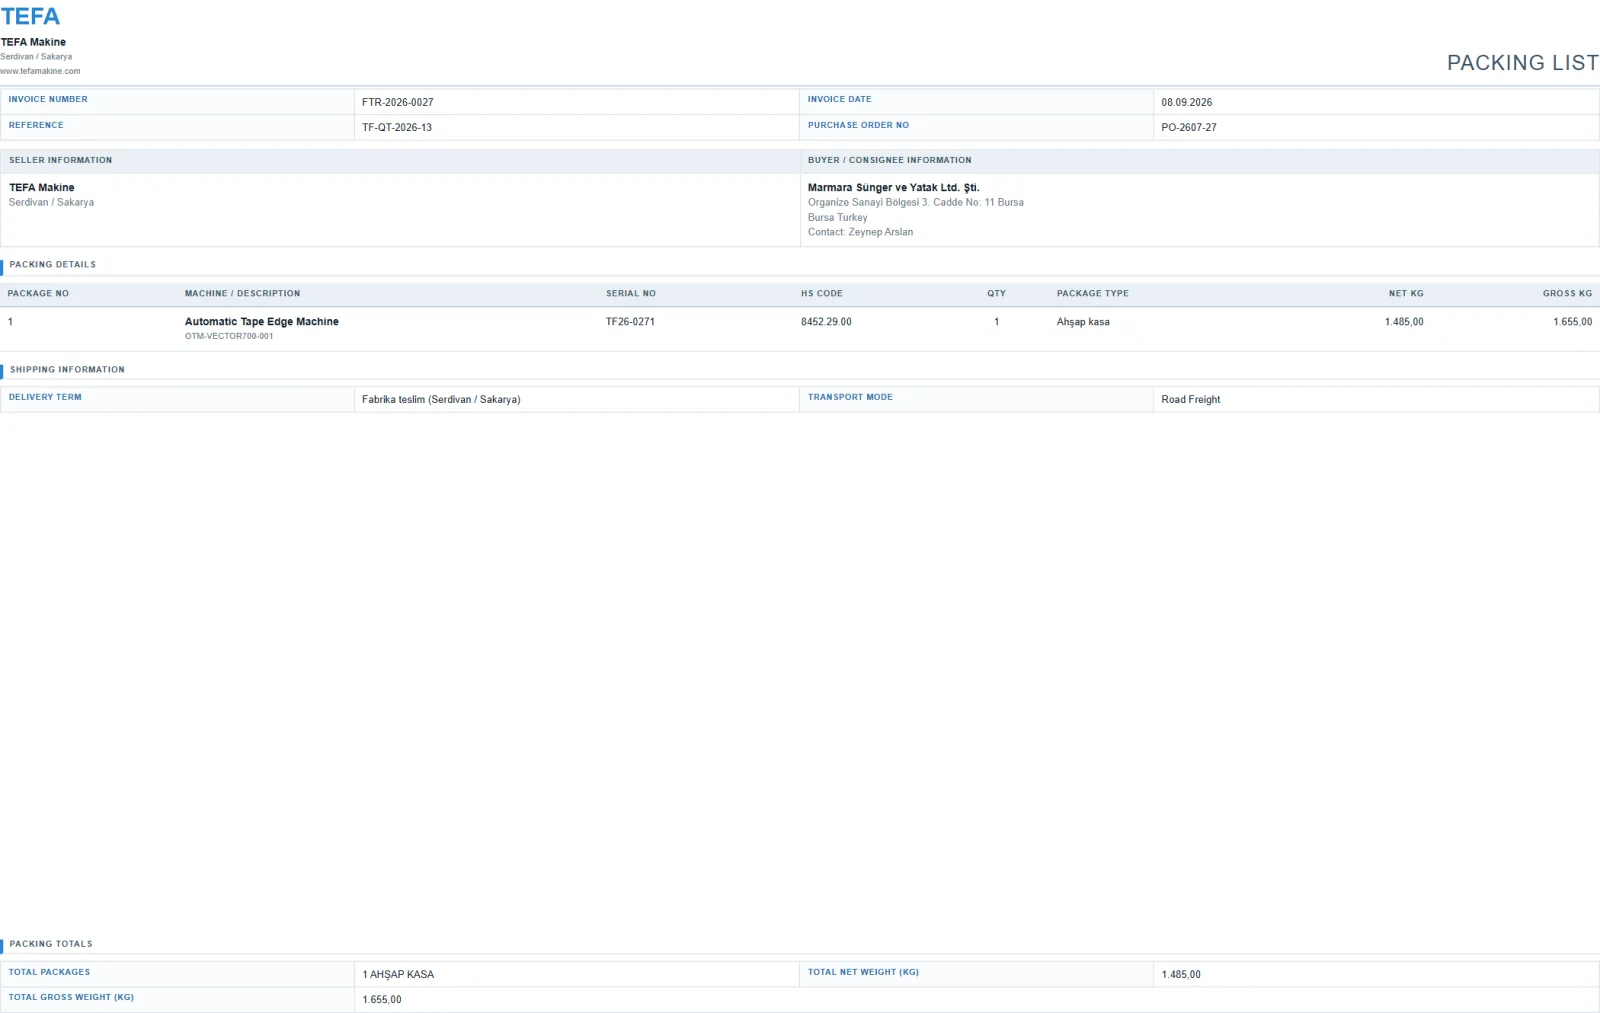Click the PACKAGE NO column header
The height and width of the screenshot is (1013, 1600).
pos(38,293)
